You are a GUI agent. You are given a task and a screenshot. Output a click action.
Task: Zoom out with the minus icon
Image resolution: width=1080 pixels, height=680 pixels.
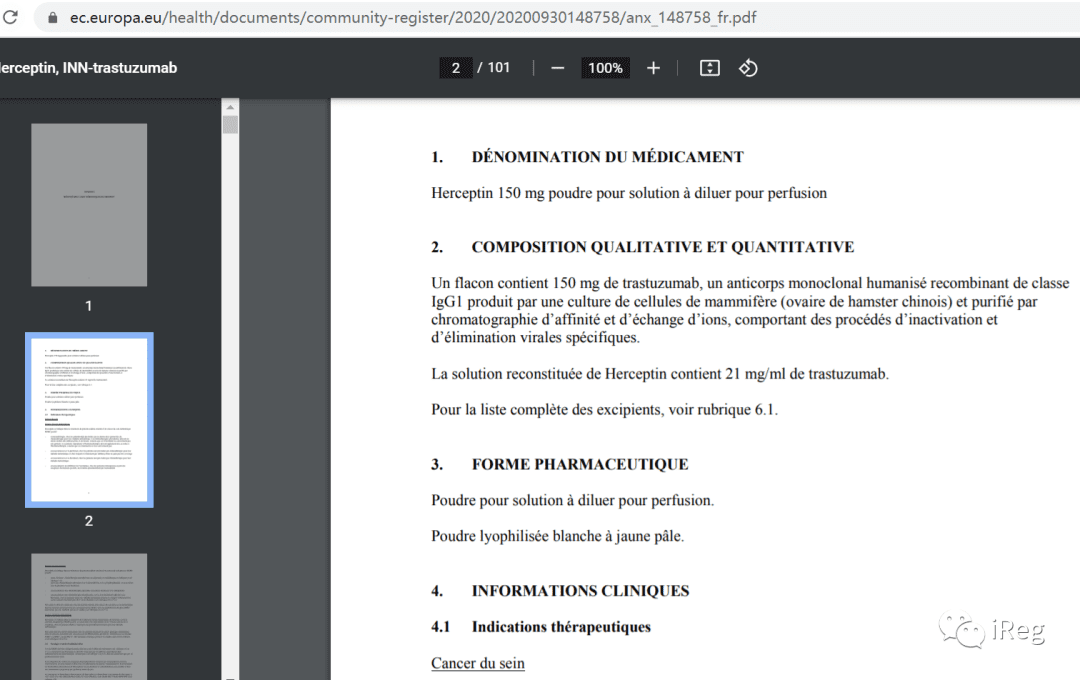tap(558, 68)
